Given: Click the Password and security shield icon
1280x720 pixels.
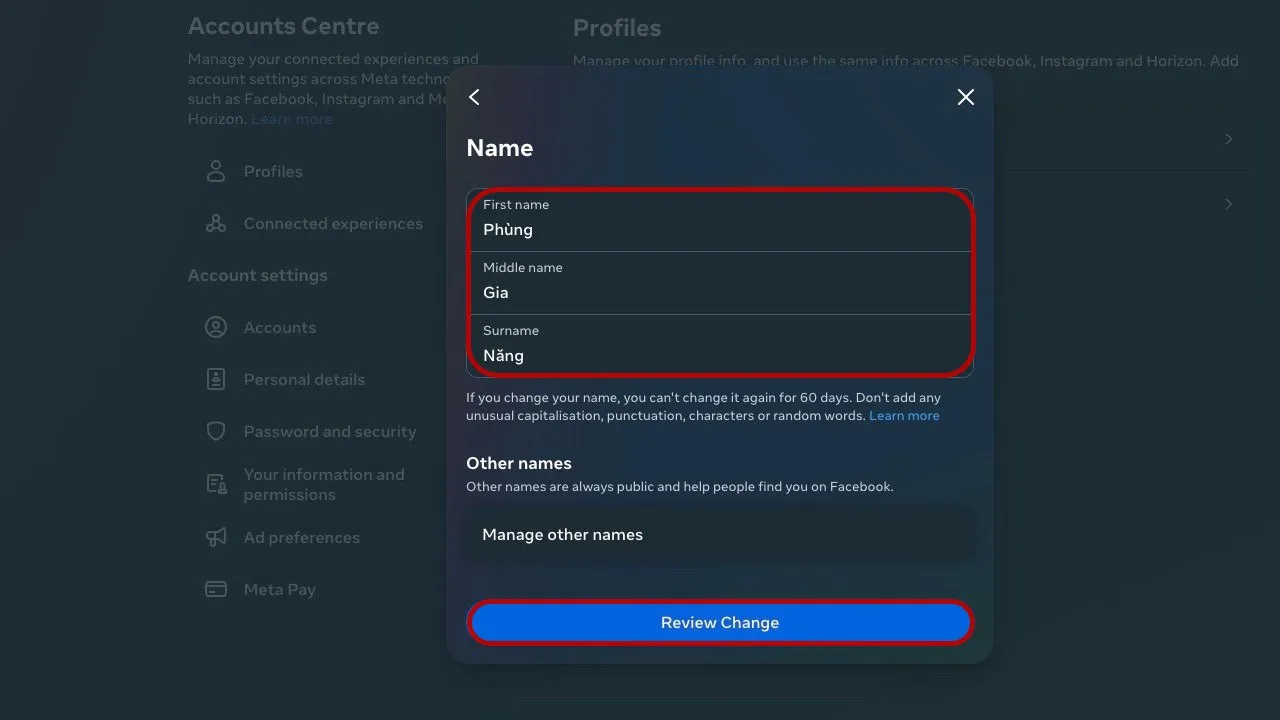Looking at the screenshot, I should click(x=216, y=432).
